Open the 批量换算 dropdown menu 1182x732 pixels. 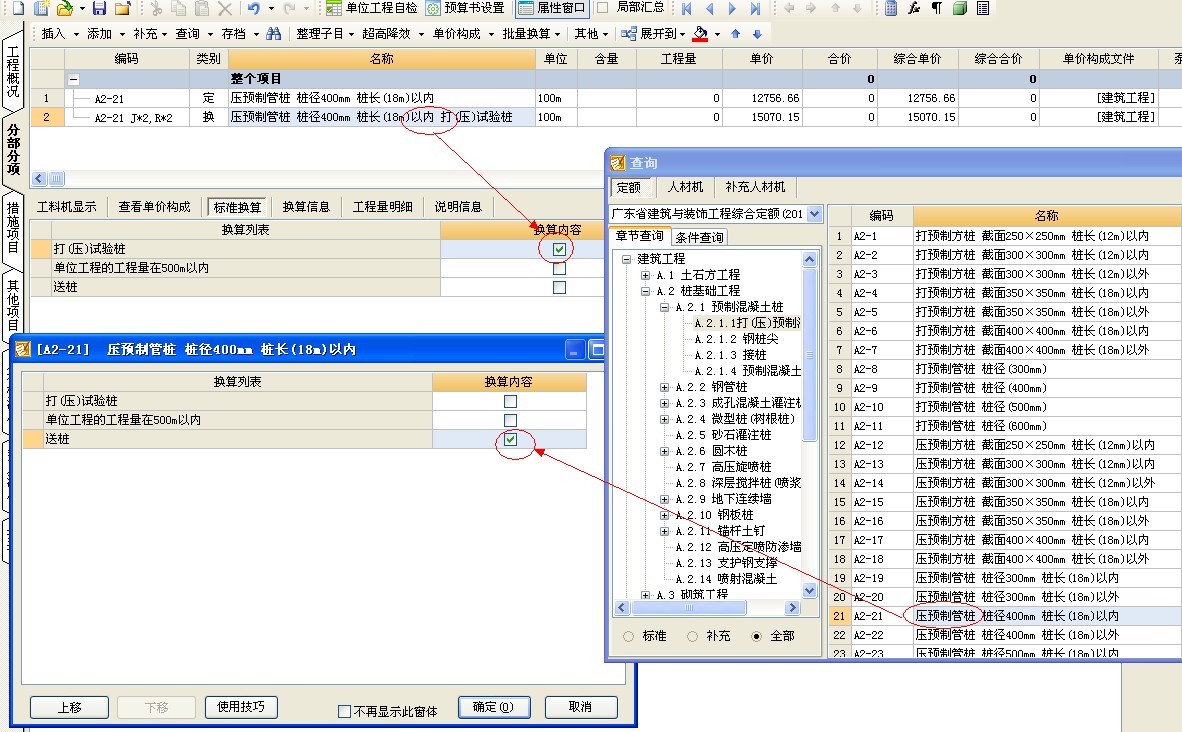[531, 34]
